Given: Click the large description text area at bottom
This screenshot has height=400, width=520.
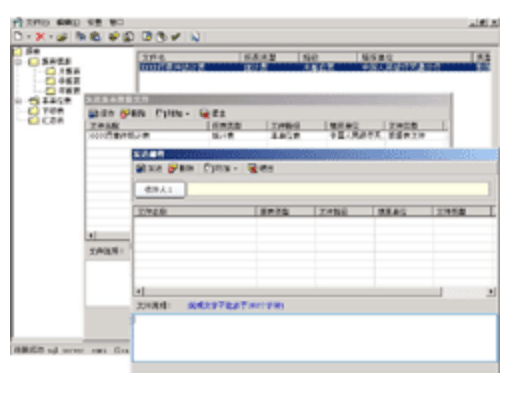Looking at the screenshot, I should pos(315,338).
